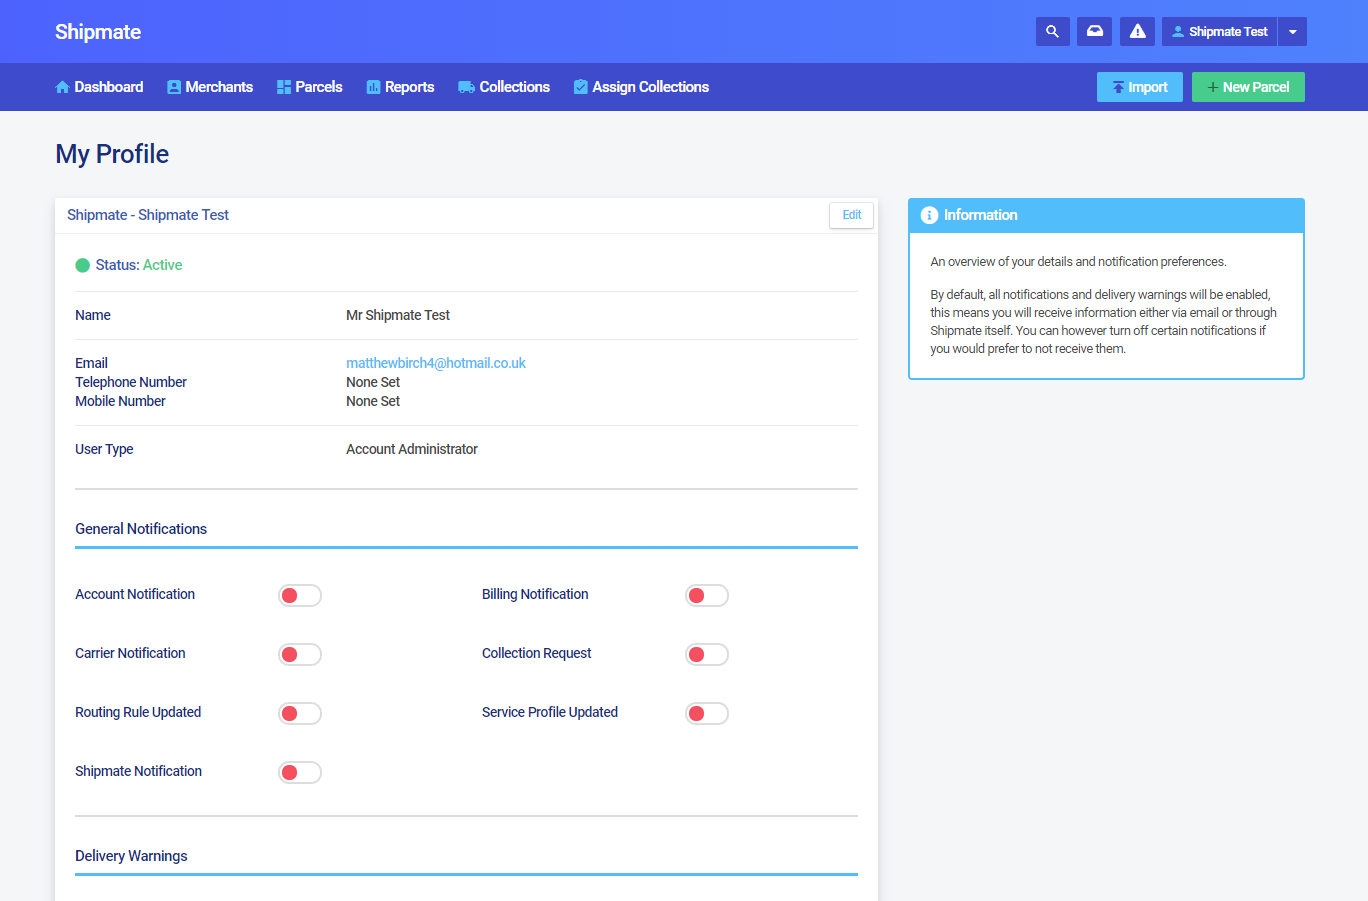The height and width of the screenshot is (901, 1368).
Task: Open the Dashboard menu item
Action: coord(99,87)
